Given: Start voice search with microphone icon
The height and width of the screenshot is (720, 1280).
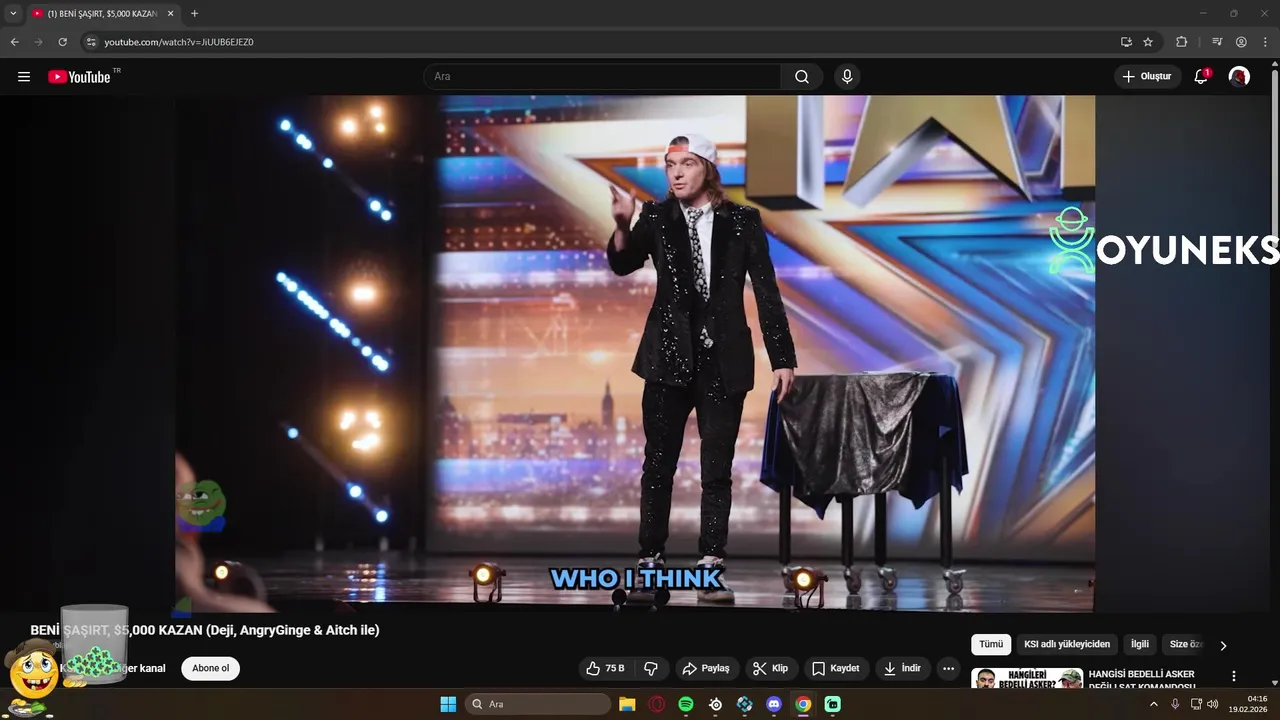Looking at the screenshot, I should [847, 77].
